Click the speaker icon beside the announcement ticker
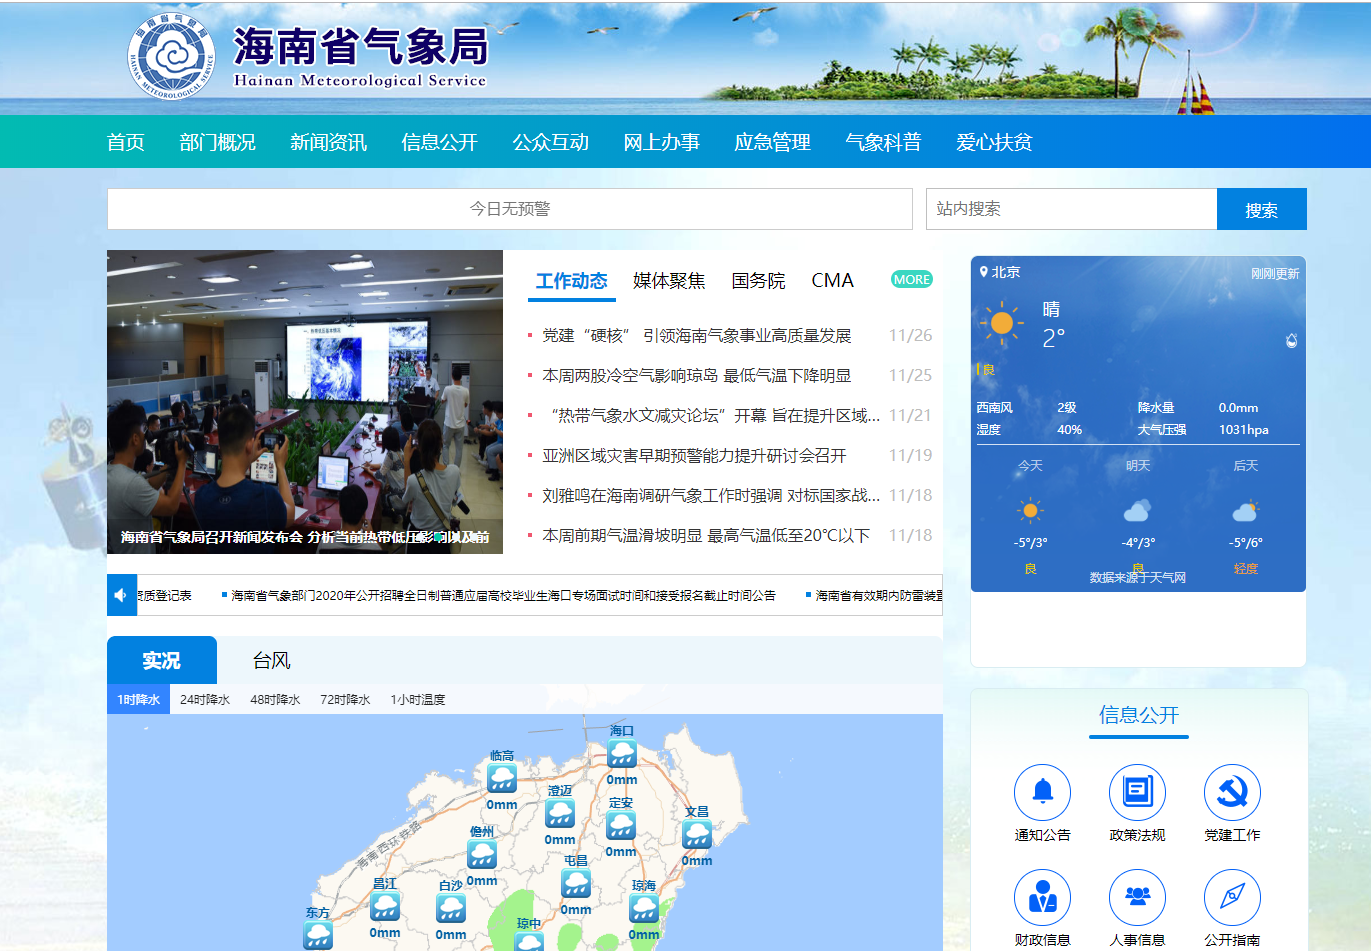Screen dimensions: 1371x951 [x=121, y=595]
